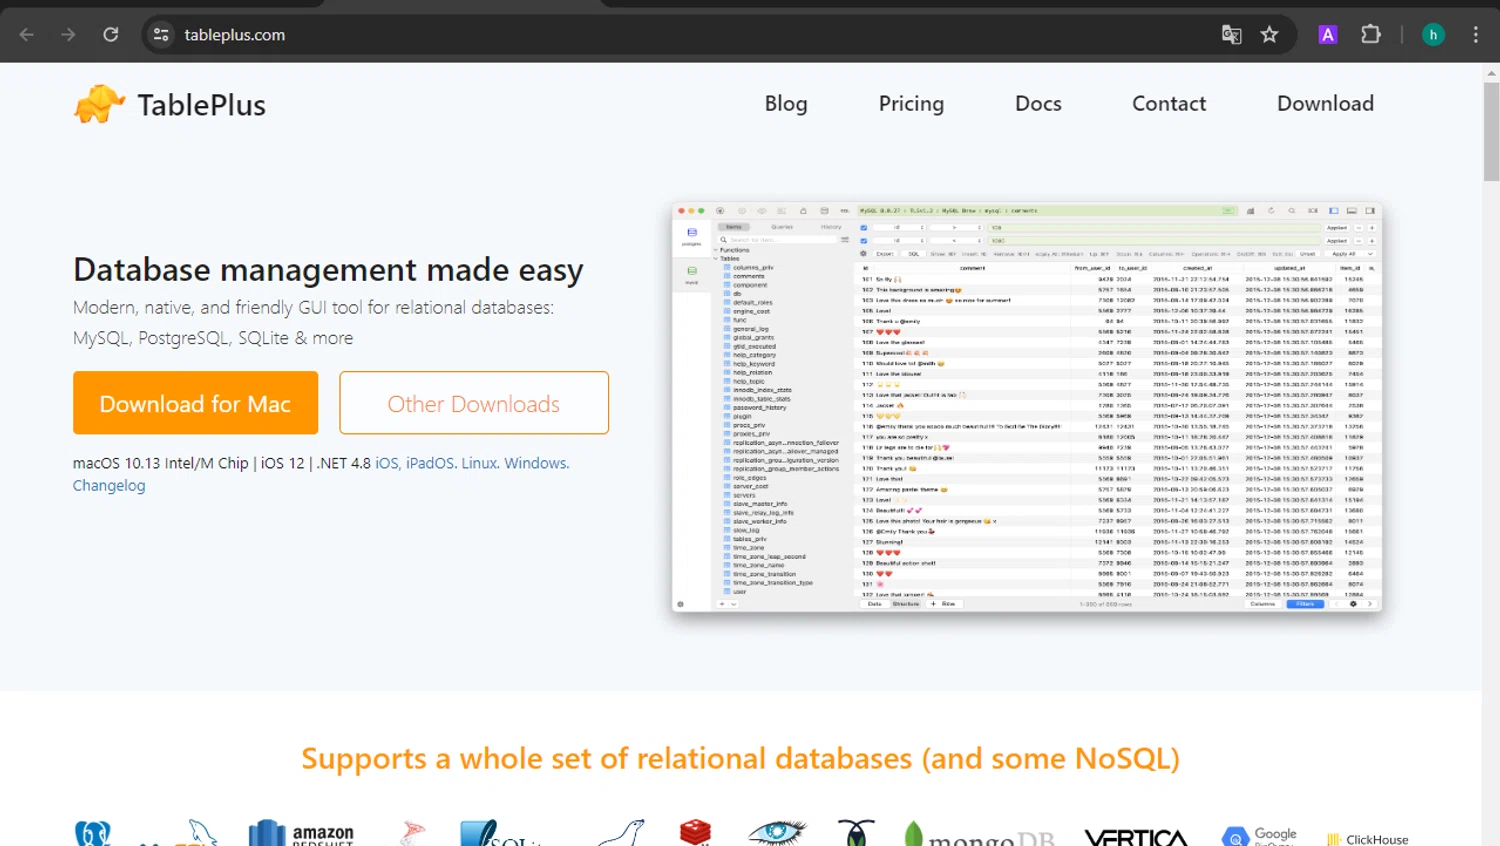Viewport: 1500px width, 846px height.
Task: Go back to the previous page
Action: tap(27, 34)
